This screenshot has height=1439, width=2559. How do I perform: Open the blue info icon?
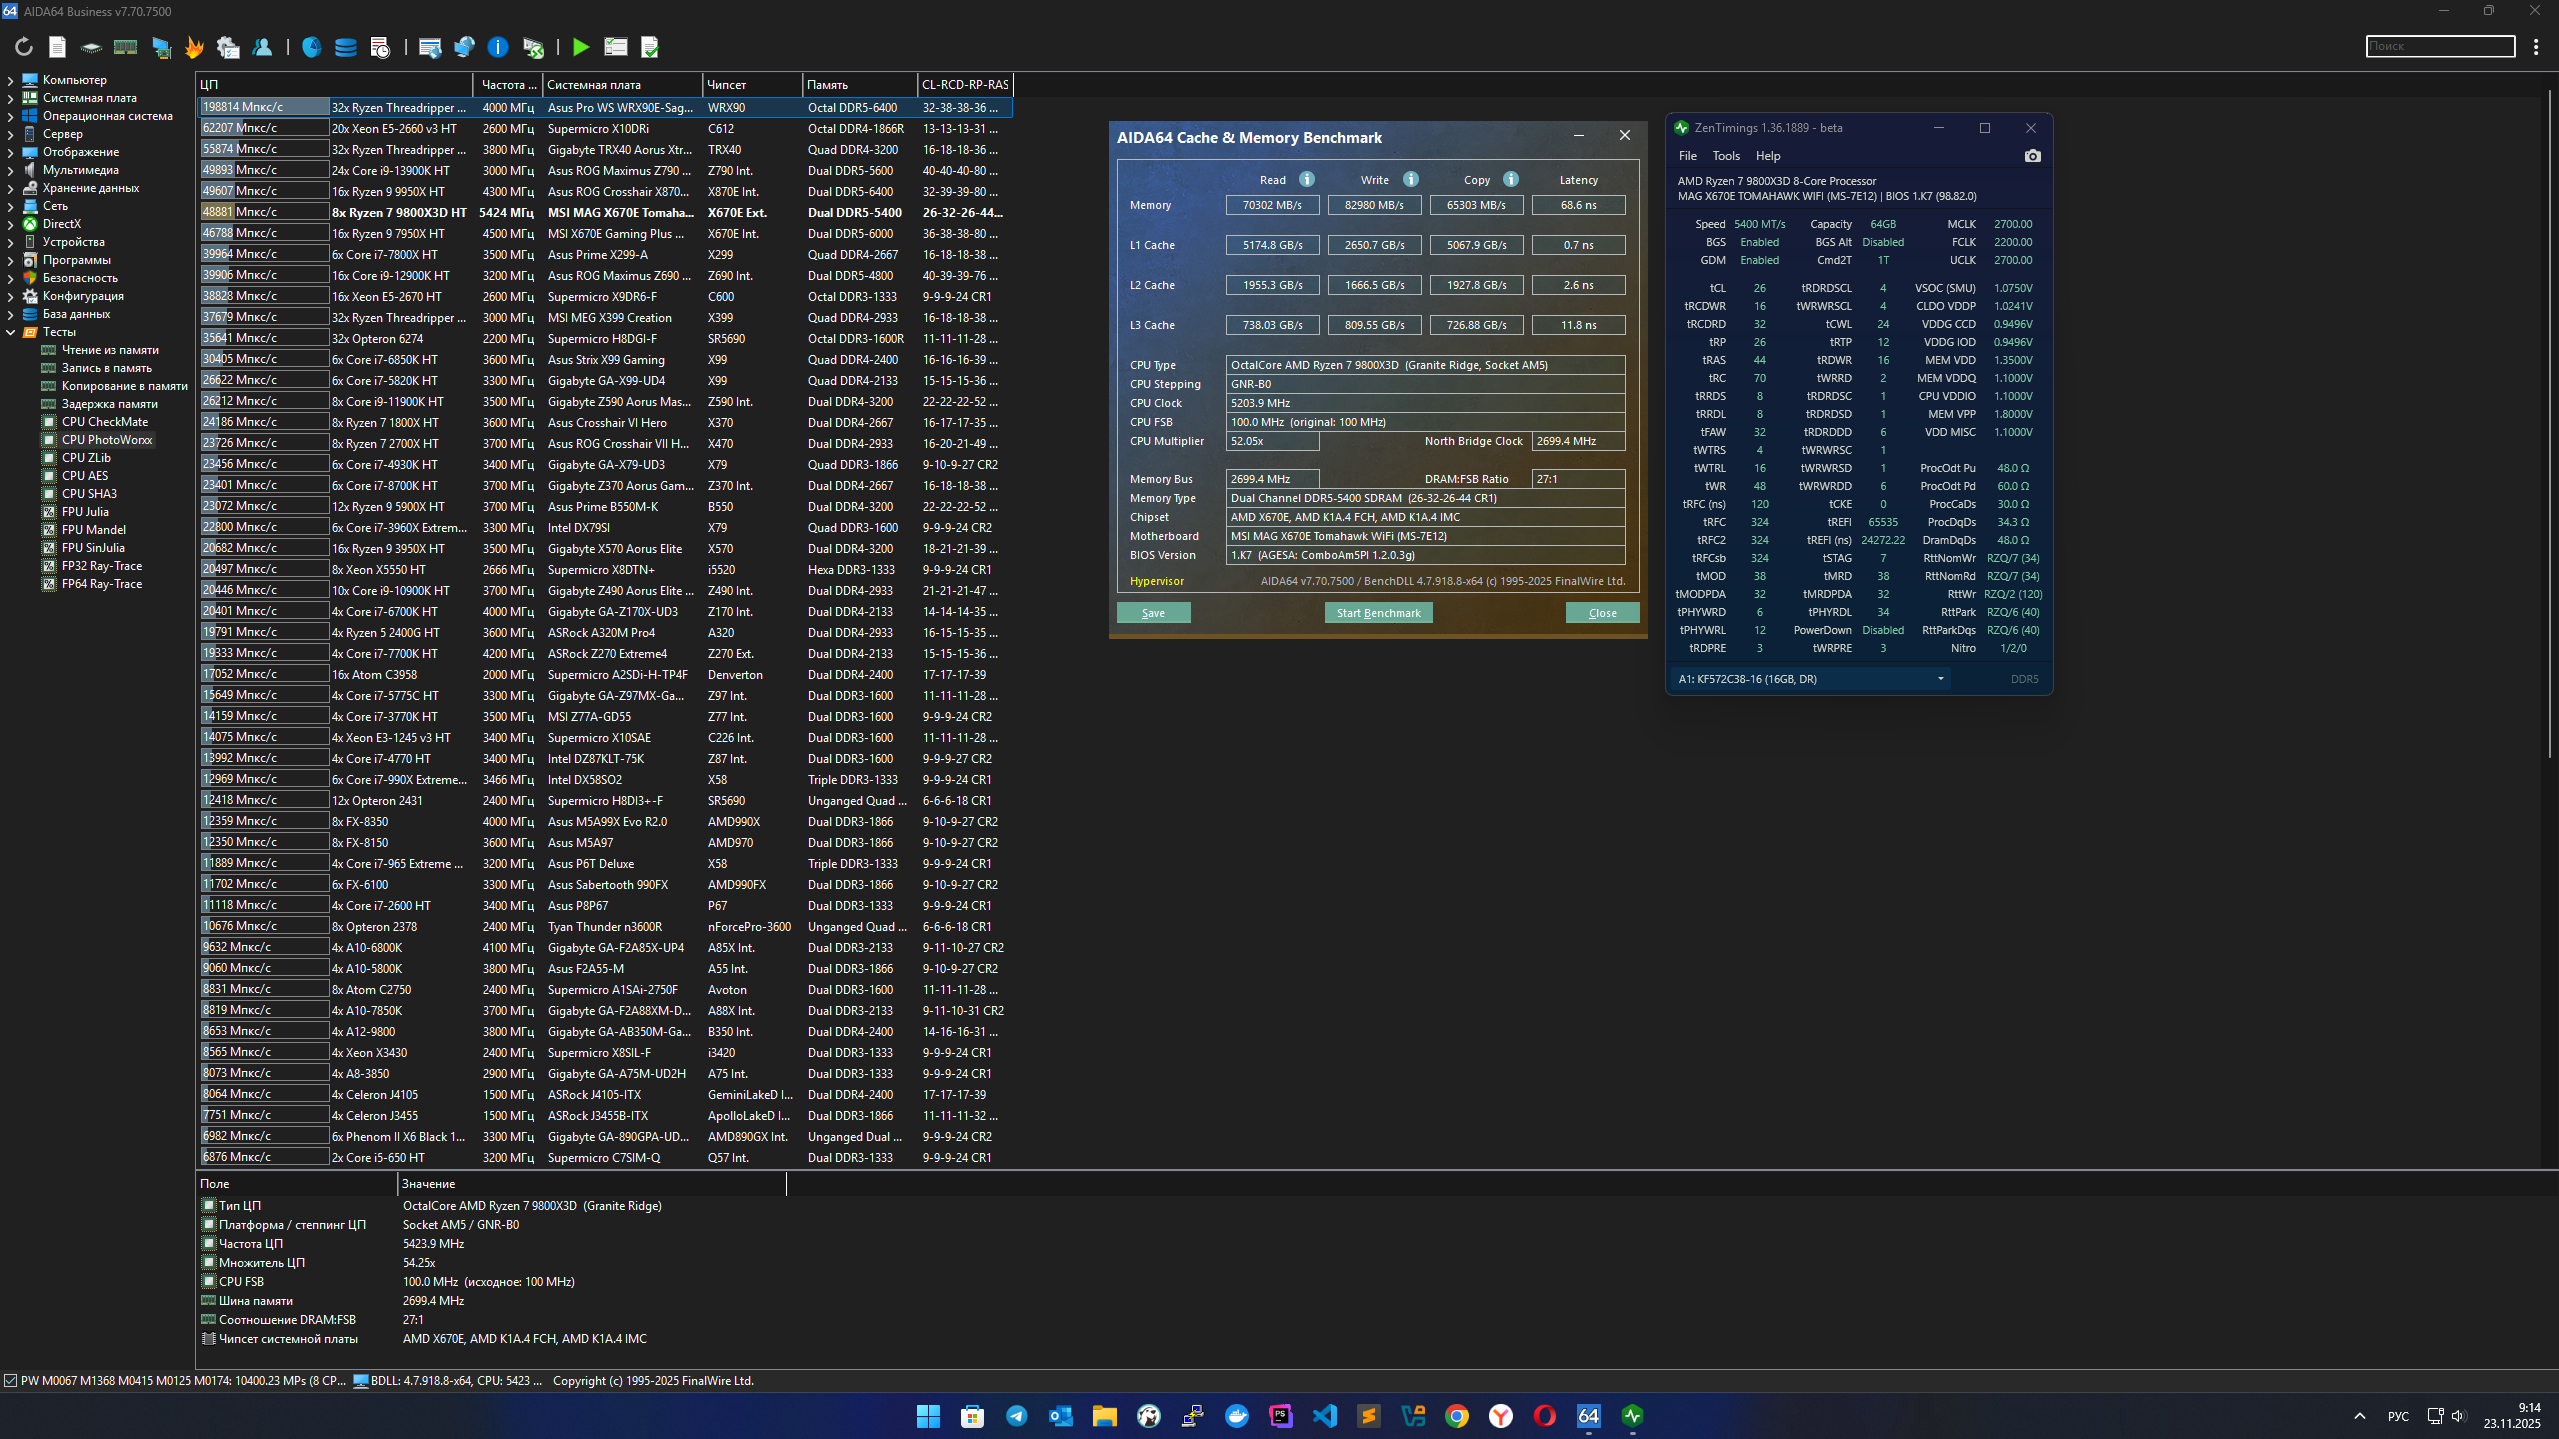pos(498,47)
